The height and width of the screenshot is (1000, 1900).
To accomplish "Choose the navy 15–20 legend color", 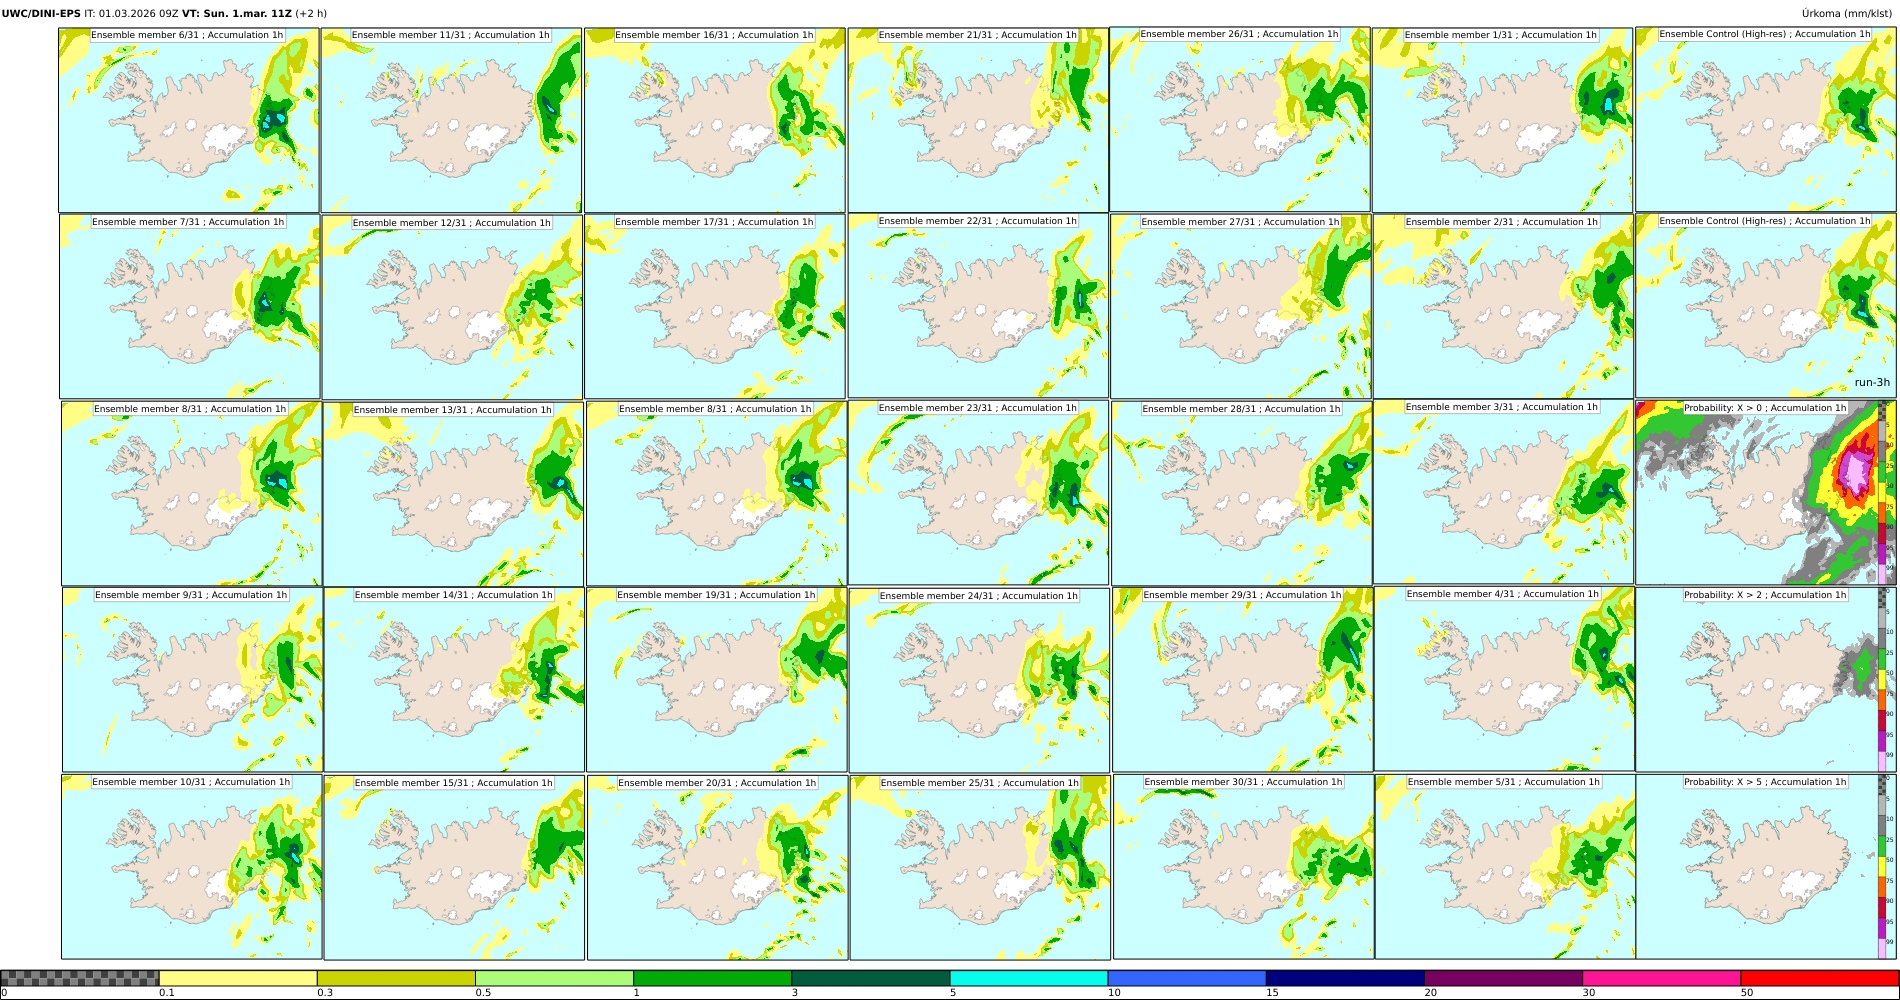I will tap(1345, 978).
